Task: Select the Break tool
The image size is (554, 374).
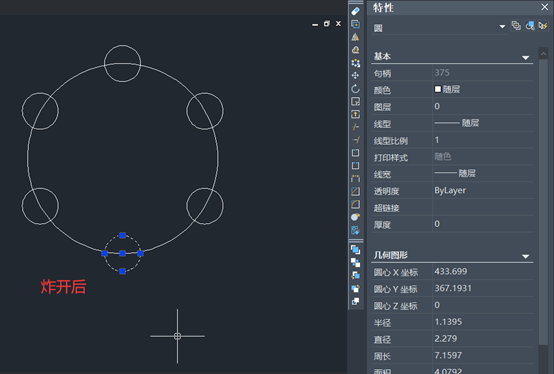Action: pos(355,165)
